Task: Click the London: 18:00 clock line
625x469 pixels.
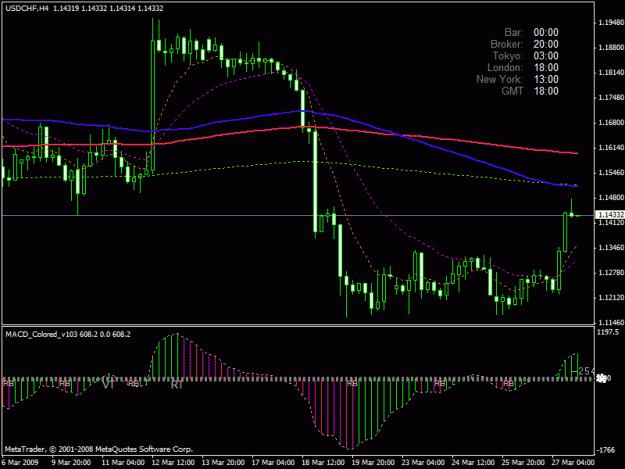Action: (523, 68)
